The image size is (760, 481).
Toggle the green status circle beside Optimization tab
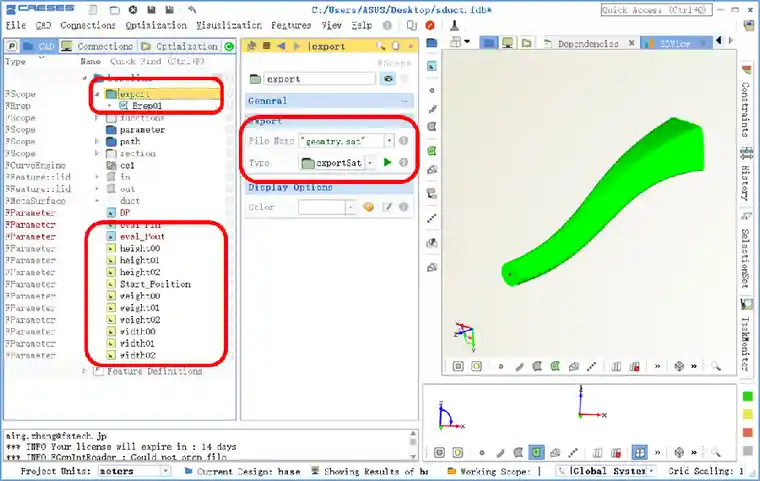point(229,47)
